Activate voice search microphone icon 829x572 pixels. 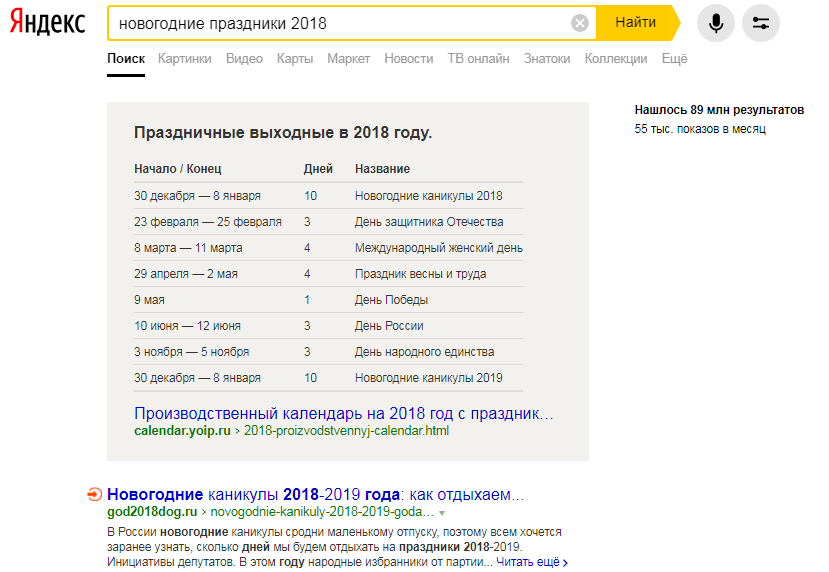coord(715,23)
